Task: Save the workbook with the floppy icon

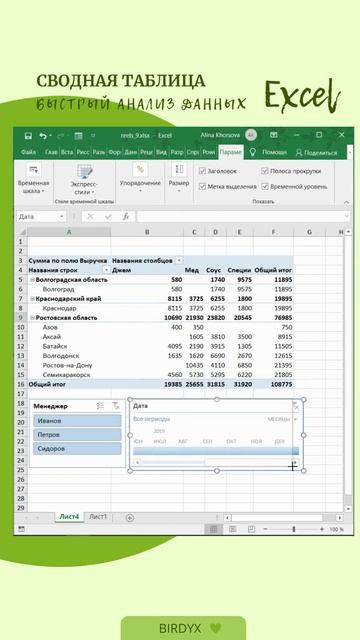Action: pyautogui.click(x=28, y=136)
